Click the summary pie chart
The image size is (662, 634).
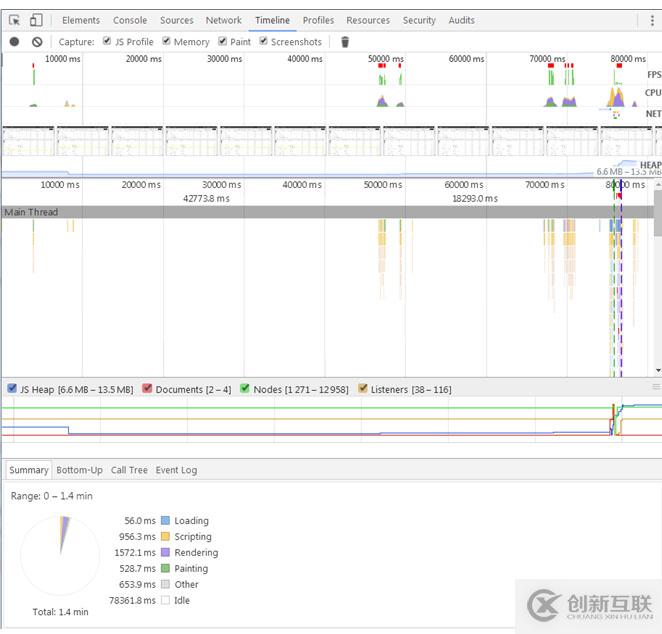[x=60, y=555]
